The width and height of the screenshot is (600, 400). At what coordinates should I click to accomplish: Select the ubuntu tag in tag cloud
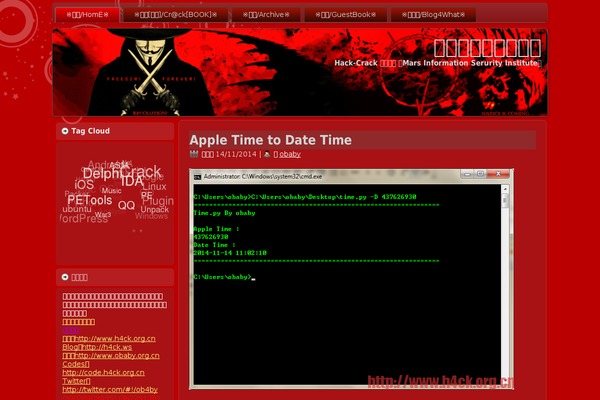click(77, 209)
